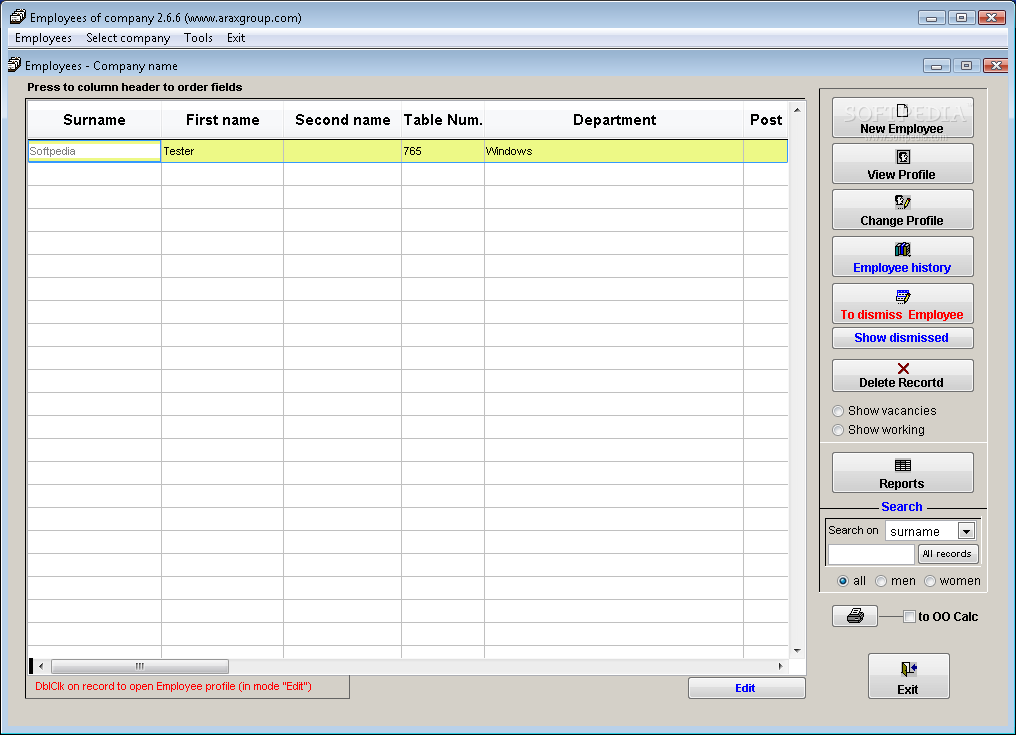Image resolution: width=1016 pixels, height=735 pixels.
Task: Select Show working radio button
Action: tap(838, 430)
